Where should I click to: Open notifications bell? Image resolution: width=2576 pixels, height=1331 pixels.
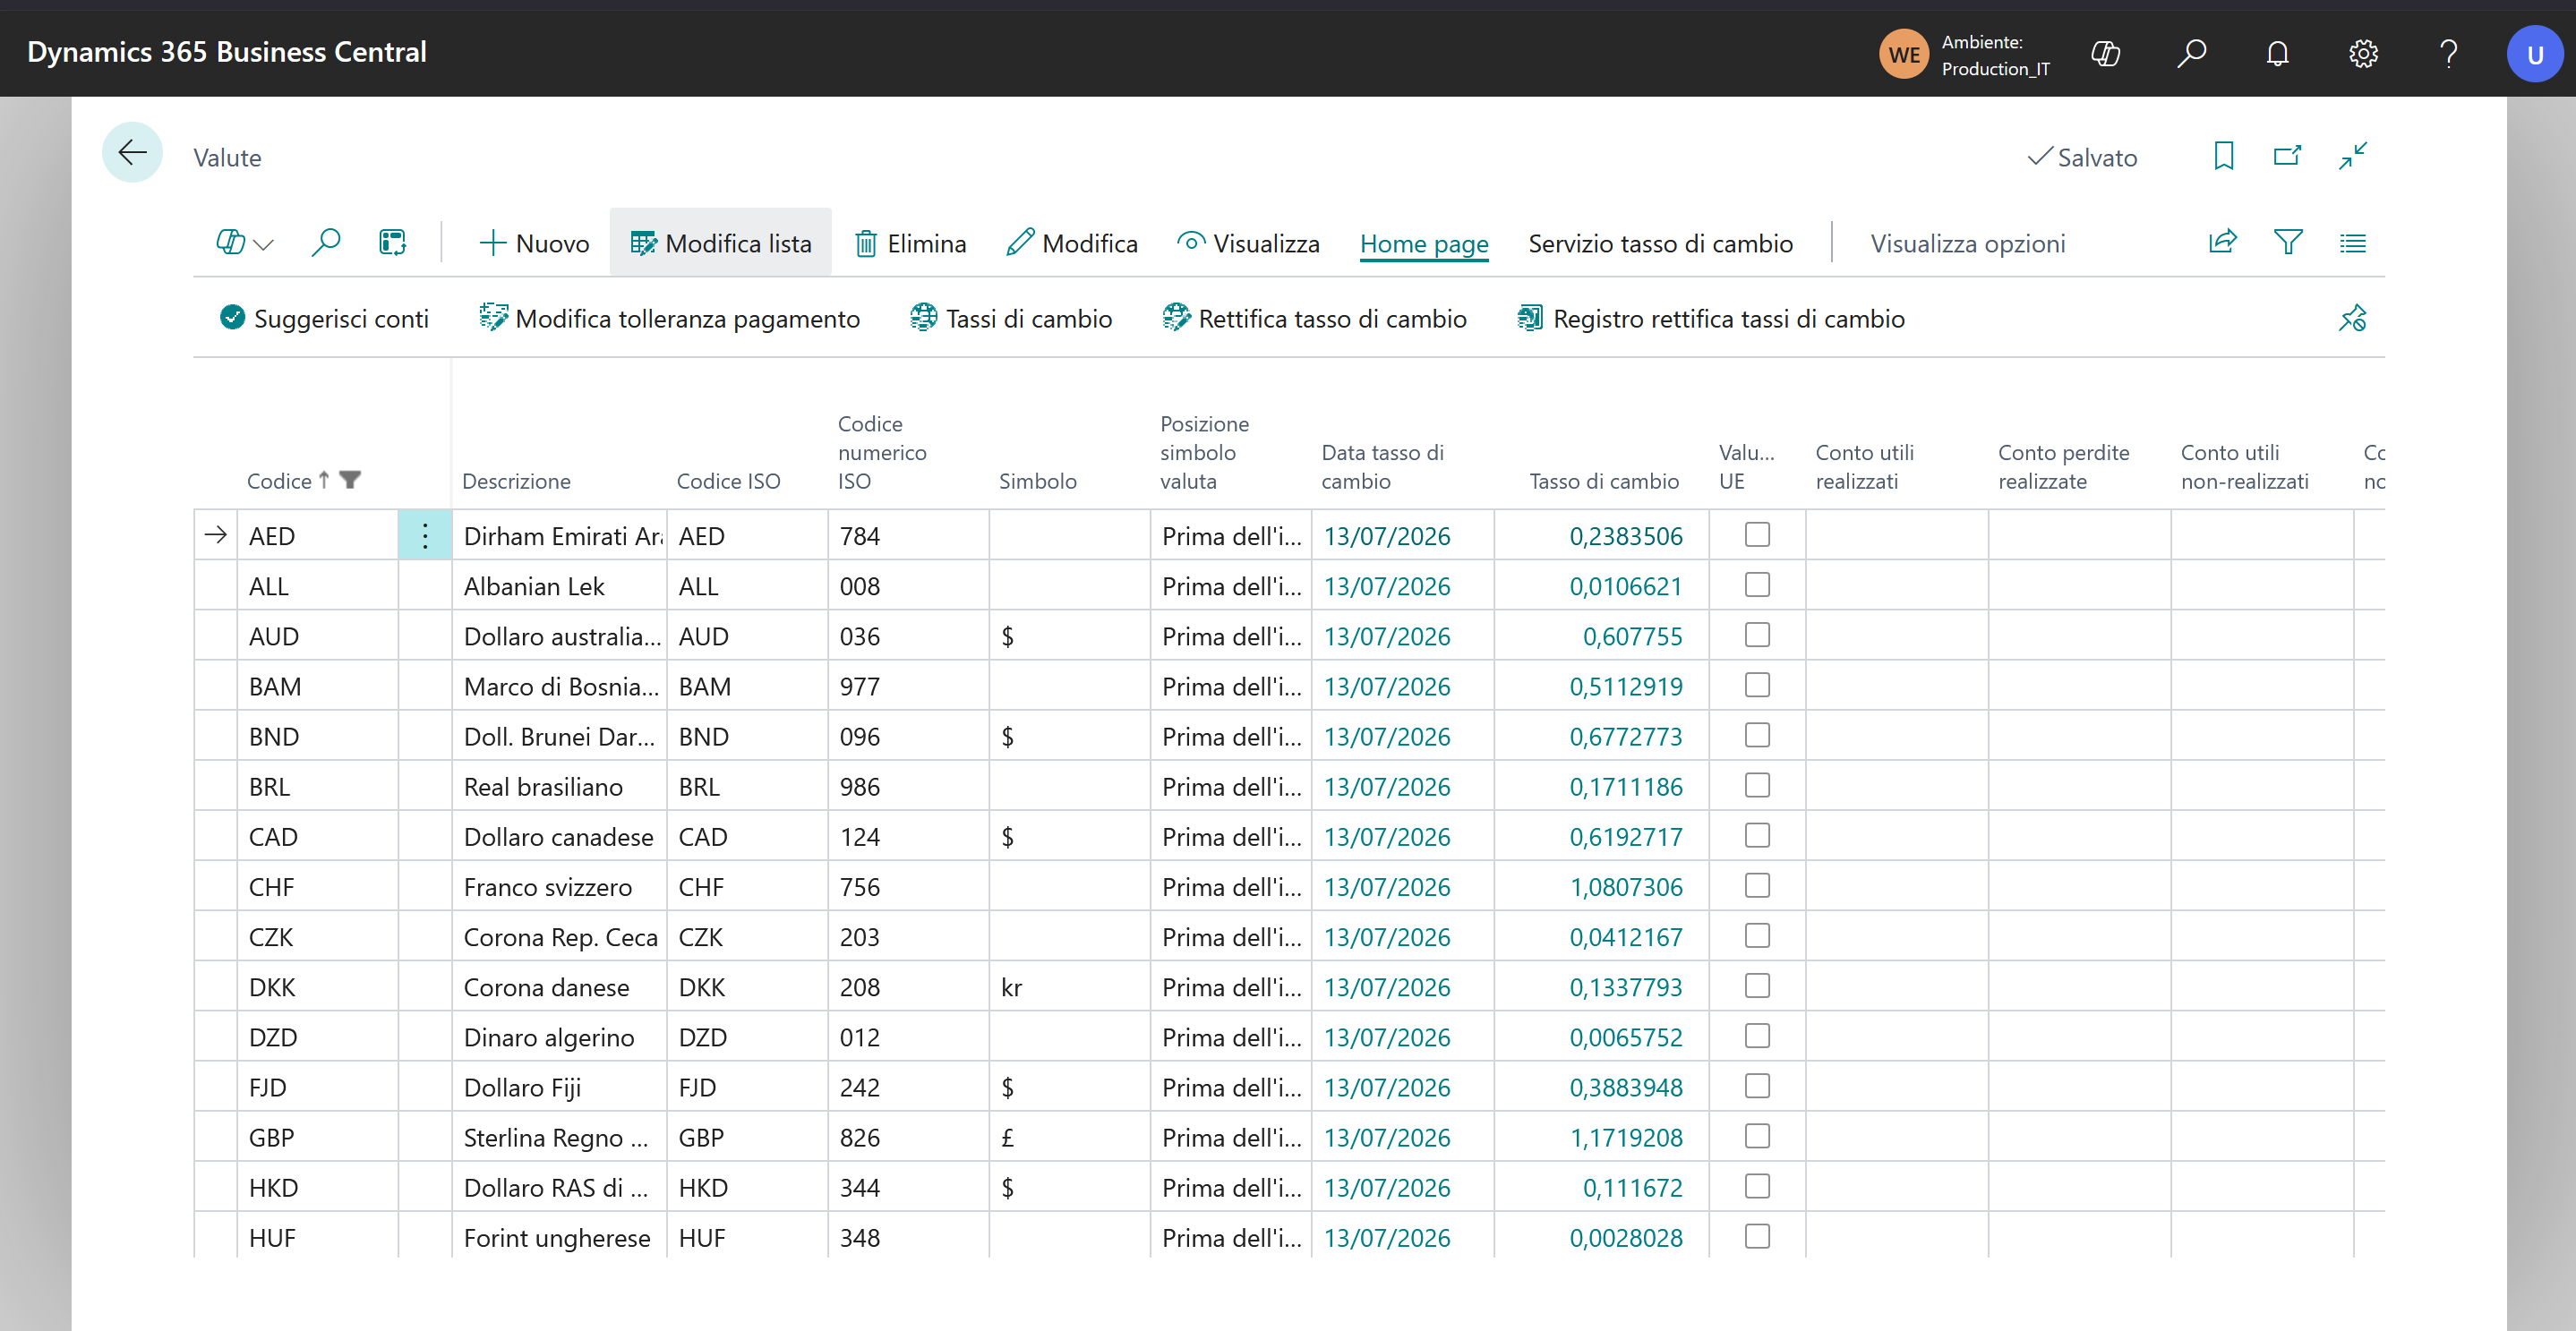(2278, 53)
